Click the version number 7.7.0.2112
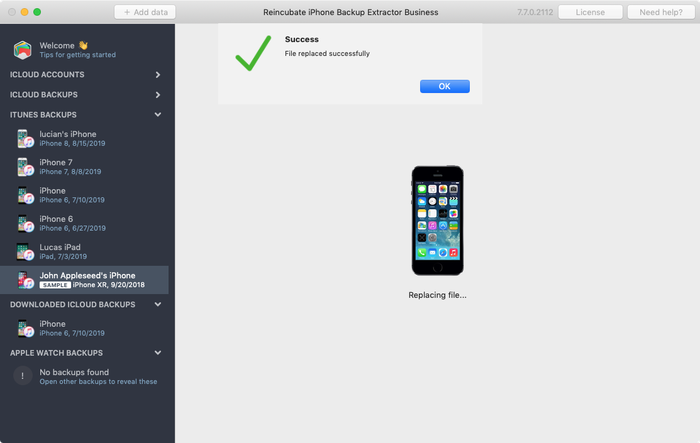Viewport: 700px width, 443px height. (x=535, y=12)
